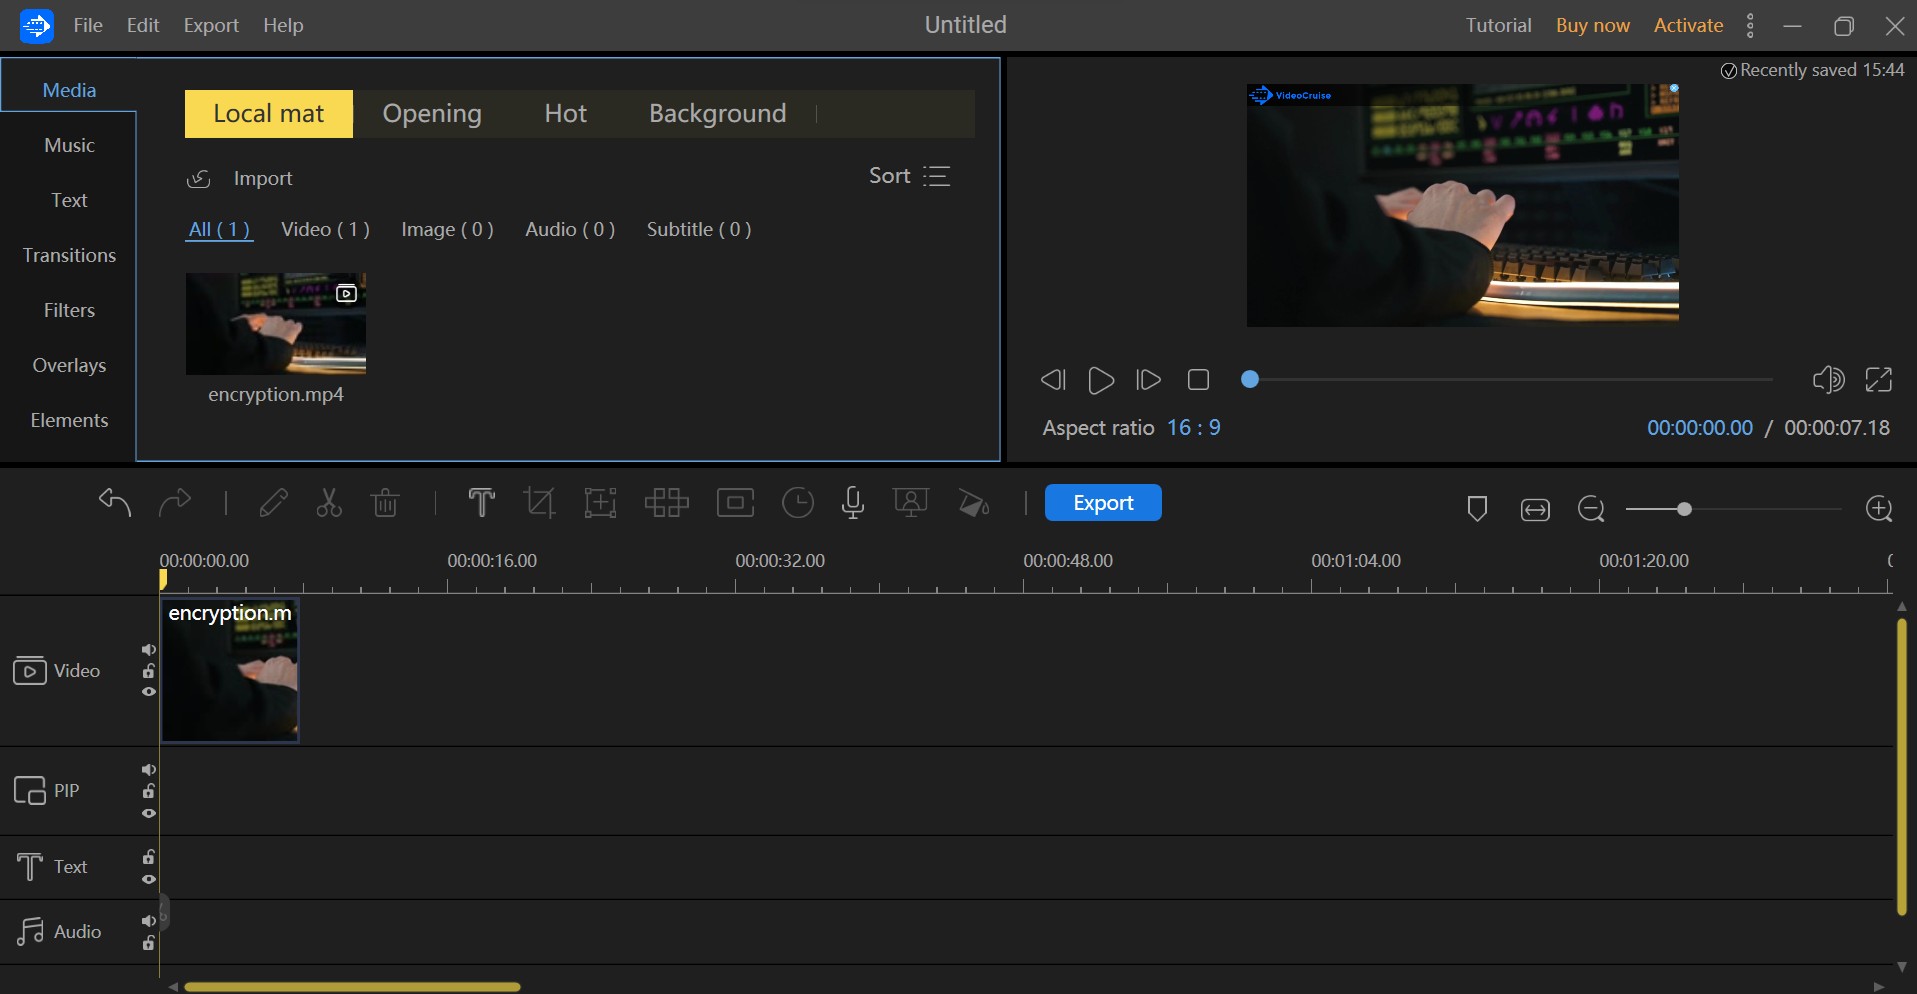1917x994 pixels.
Task: Change the 16 : 9 aspect ratio
Action: coord(1194,427)
